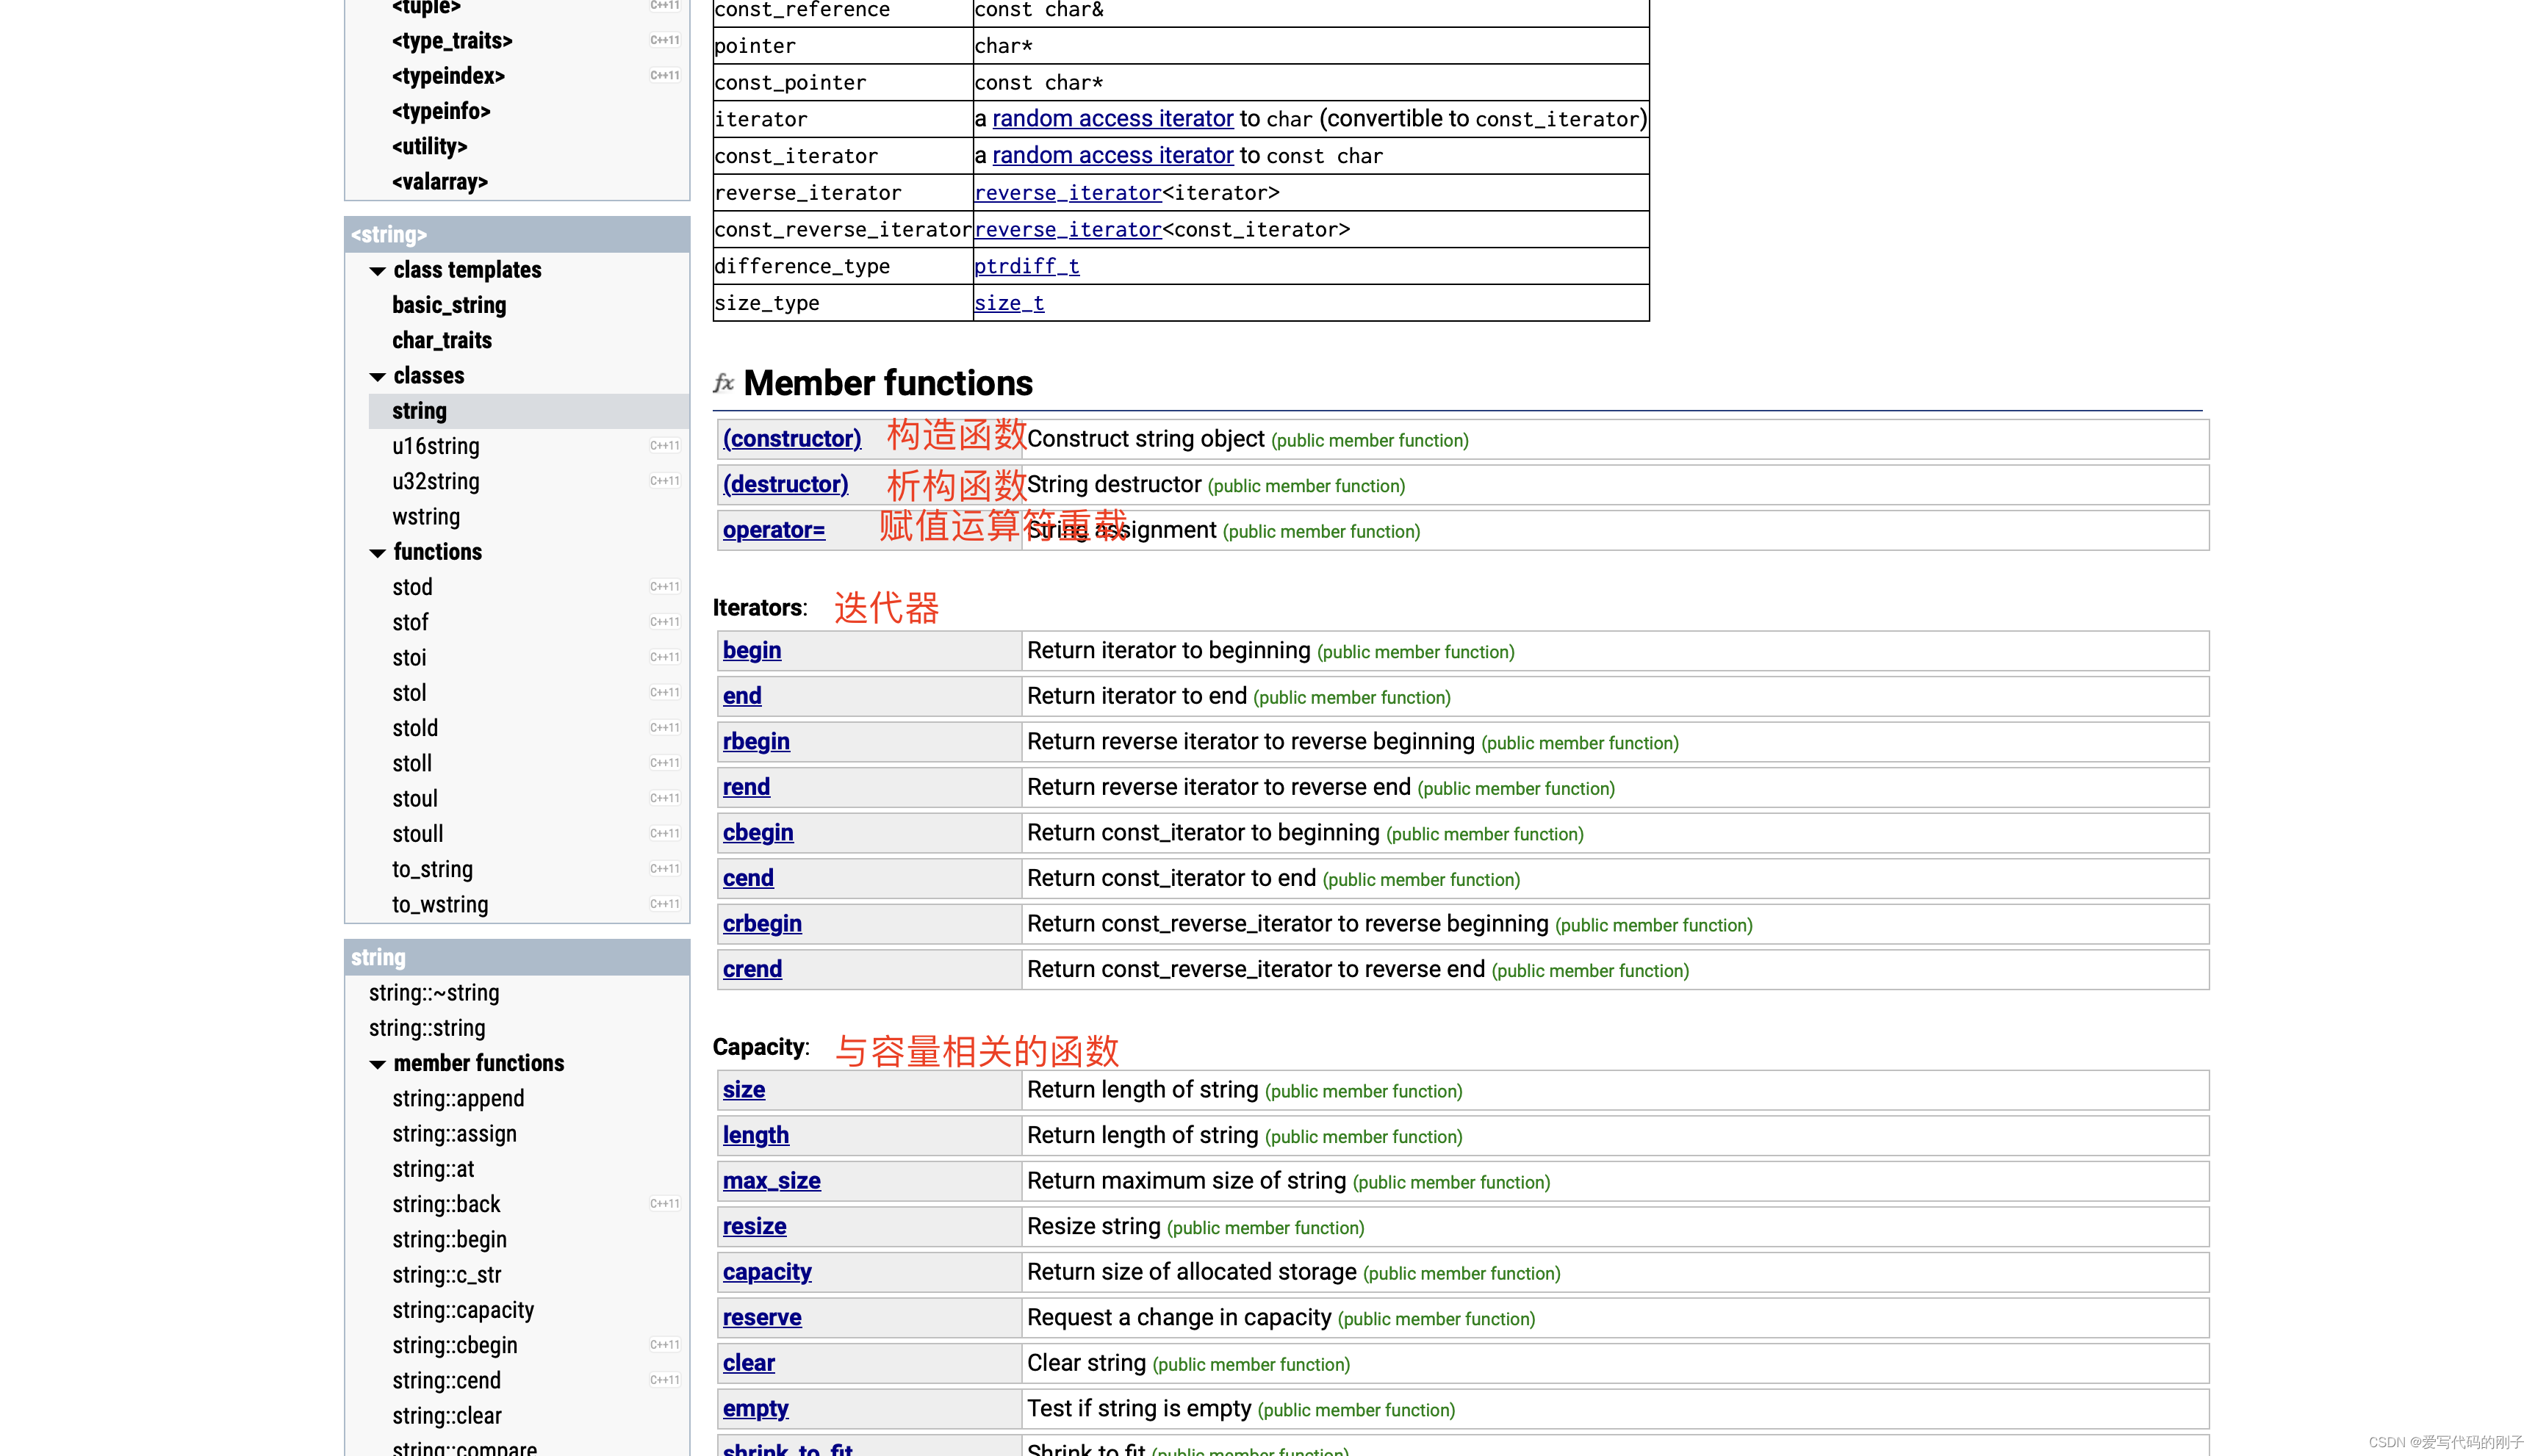Follow reverse_iterator link in const_reverse_iterator row
Image resolution: width=2535 pixels, height=1456 pixels.
pos(1068,230)
